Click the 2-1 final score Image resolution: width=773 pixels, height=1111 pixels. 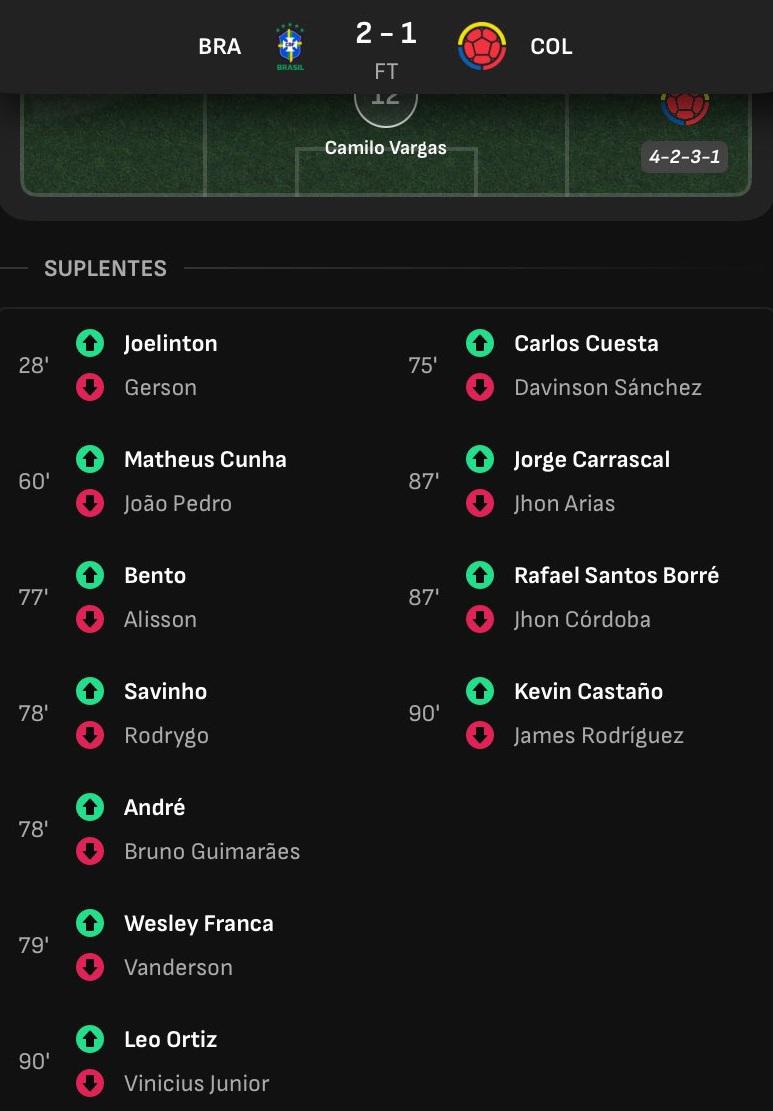click(x=385, y=35)
